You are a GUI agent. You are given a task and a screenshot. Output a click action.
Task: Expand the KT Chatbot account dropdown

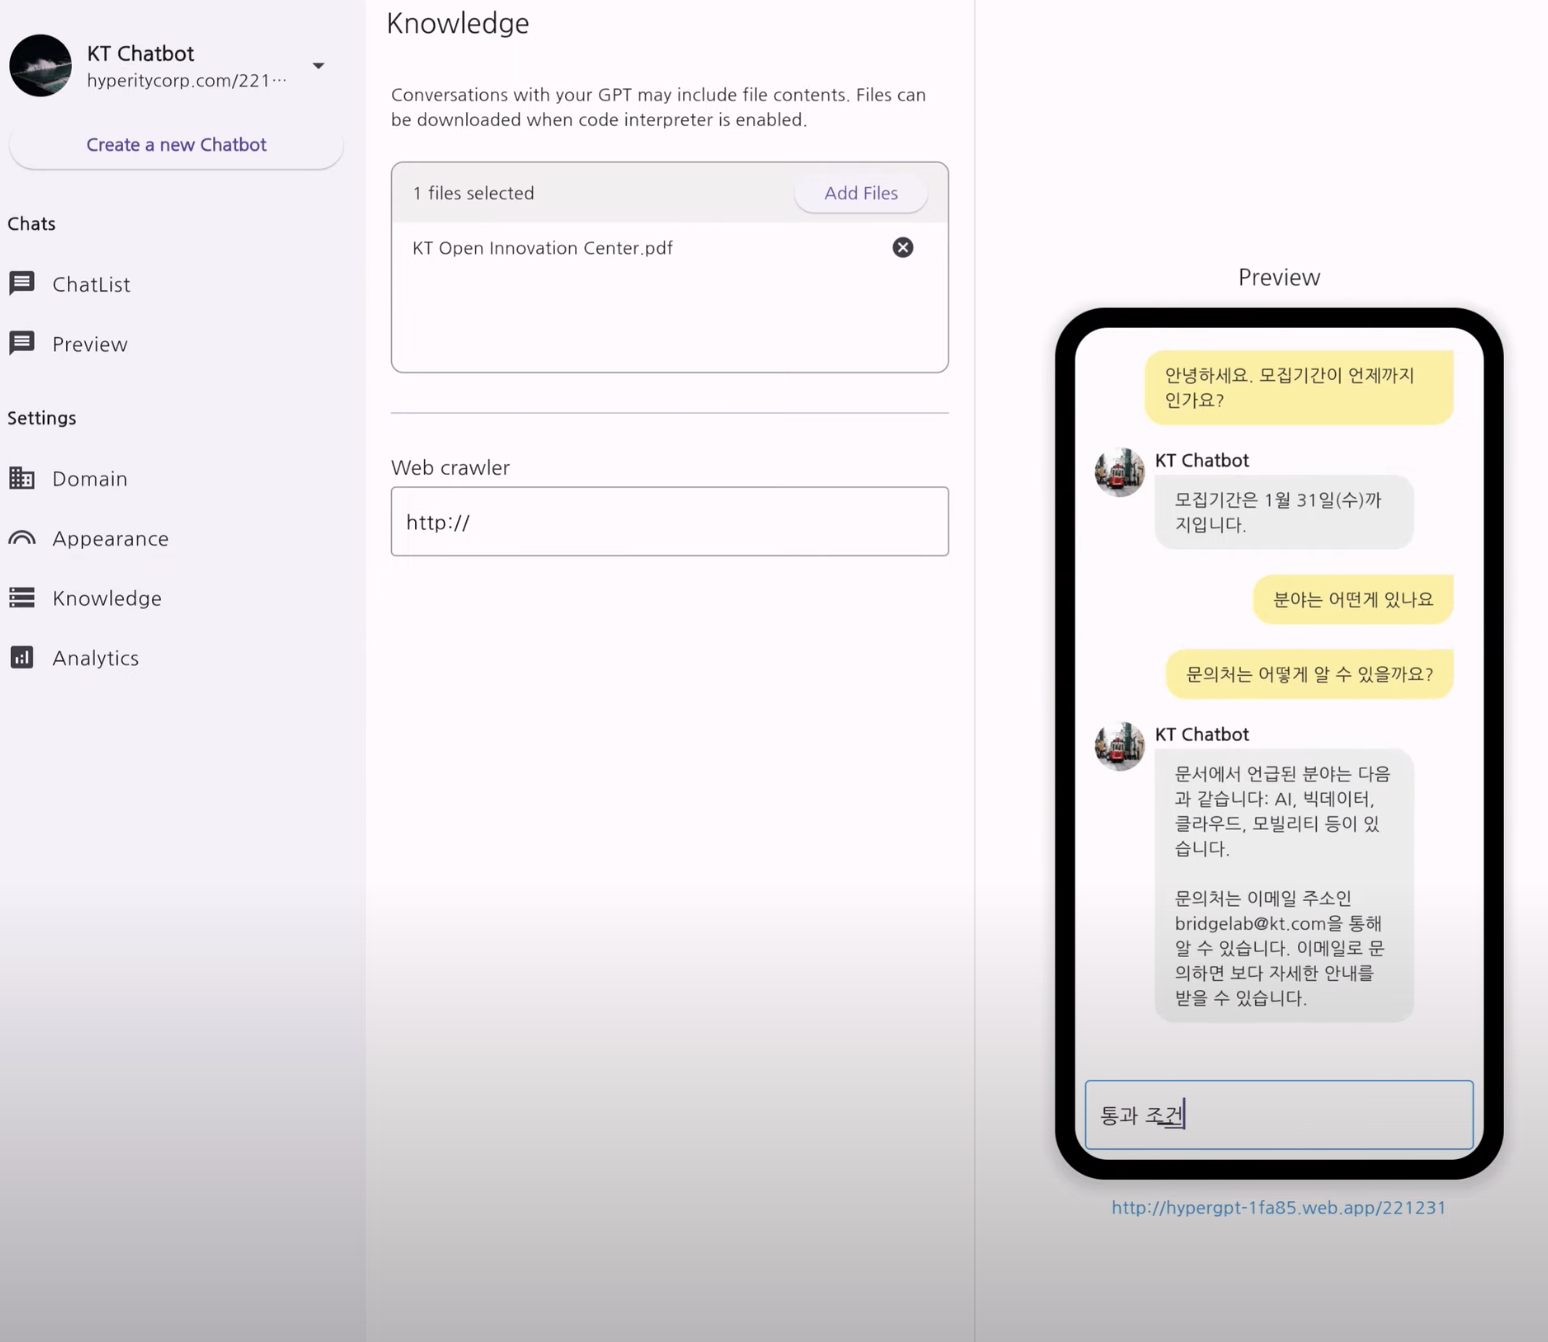click(x=318, y=65)
